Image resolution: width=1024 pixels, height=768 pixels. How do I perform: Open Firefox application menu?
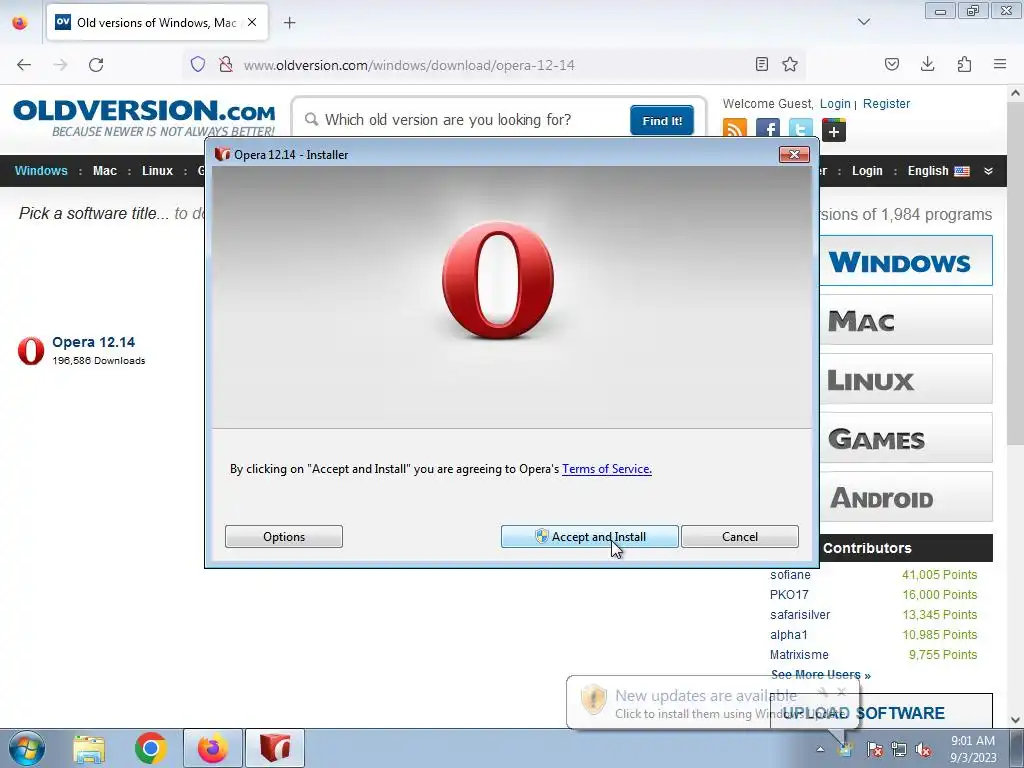coord(1000,64)
